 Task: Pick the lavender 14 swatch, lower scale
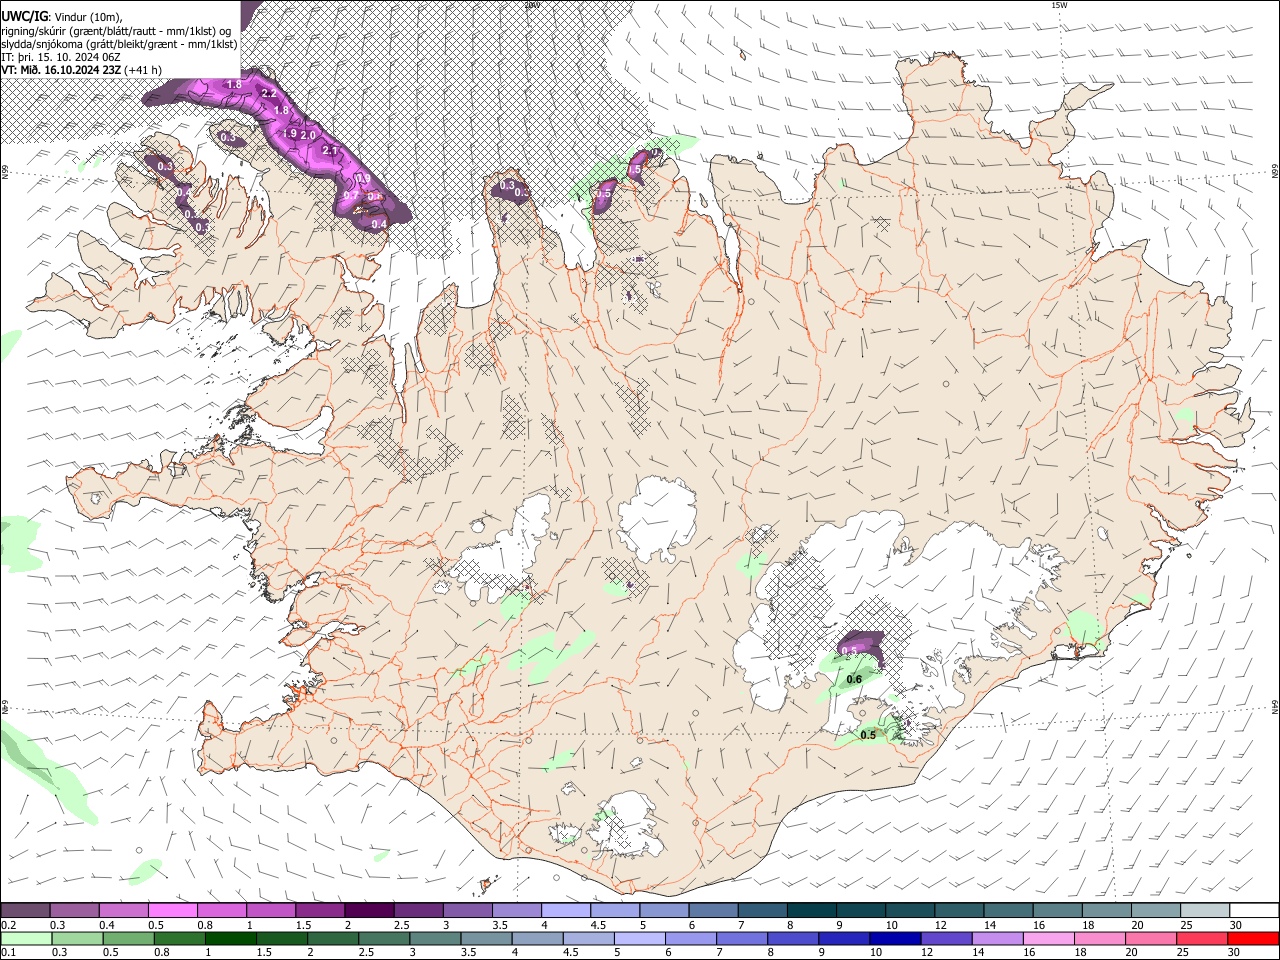pos(997,939)
